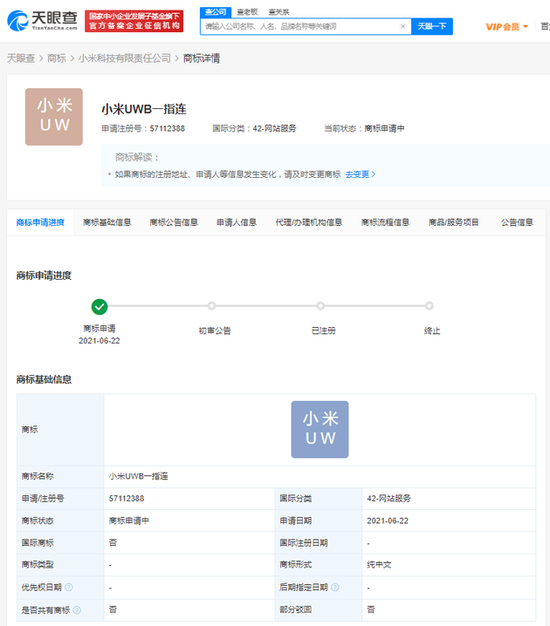Switch to the 代理/办理机构信息 tab
Image resolution: width=550 pixels, height=626 pixels.
tap(309, 222)
